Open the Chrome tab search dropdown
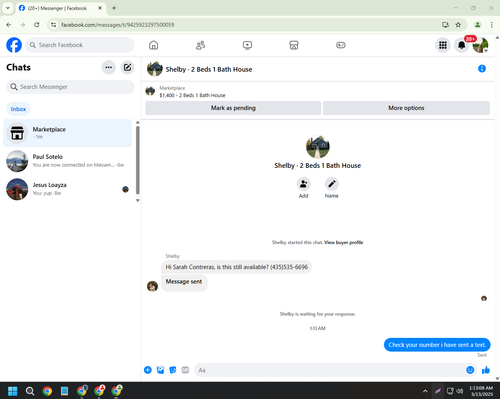Viewport: 500px width, 399px height. point(8,8)
